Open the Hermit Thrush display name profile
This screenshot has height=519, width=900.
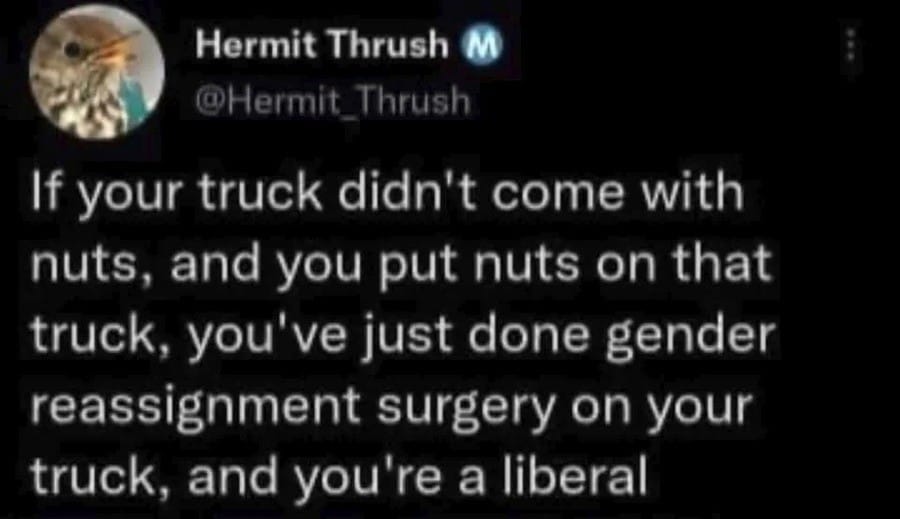pyautogui.click(x=321, y=45)
